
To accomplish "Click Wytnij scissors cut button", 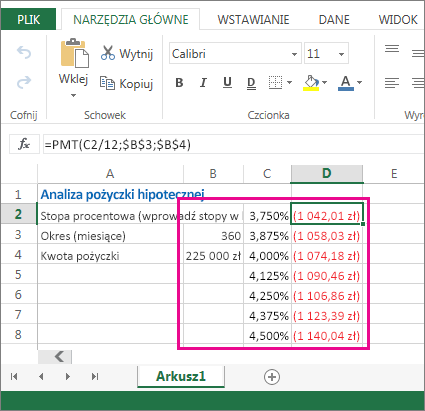I will (x=127, y=53).
